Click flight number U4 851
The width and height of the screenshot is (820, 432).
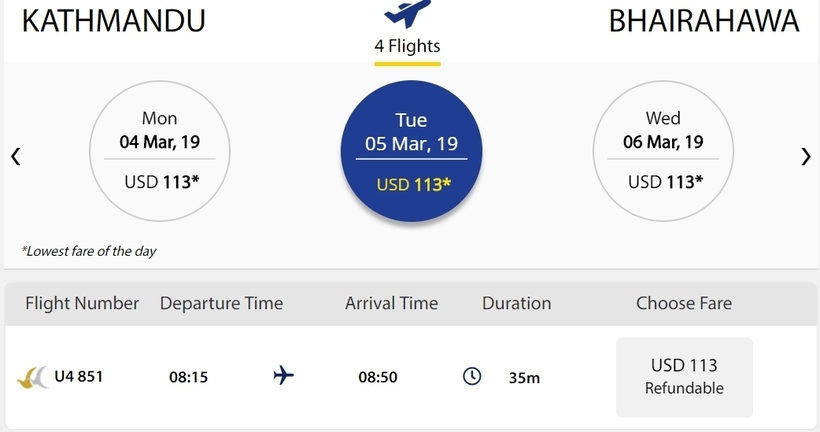tap(78, 377)
